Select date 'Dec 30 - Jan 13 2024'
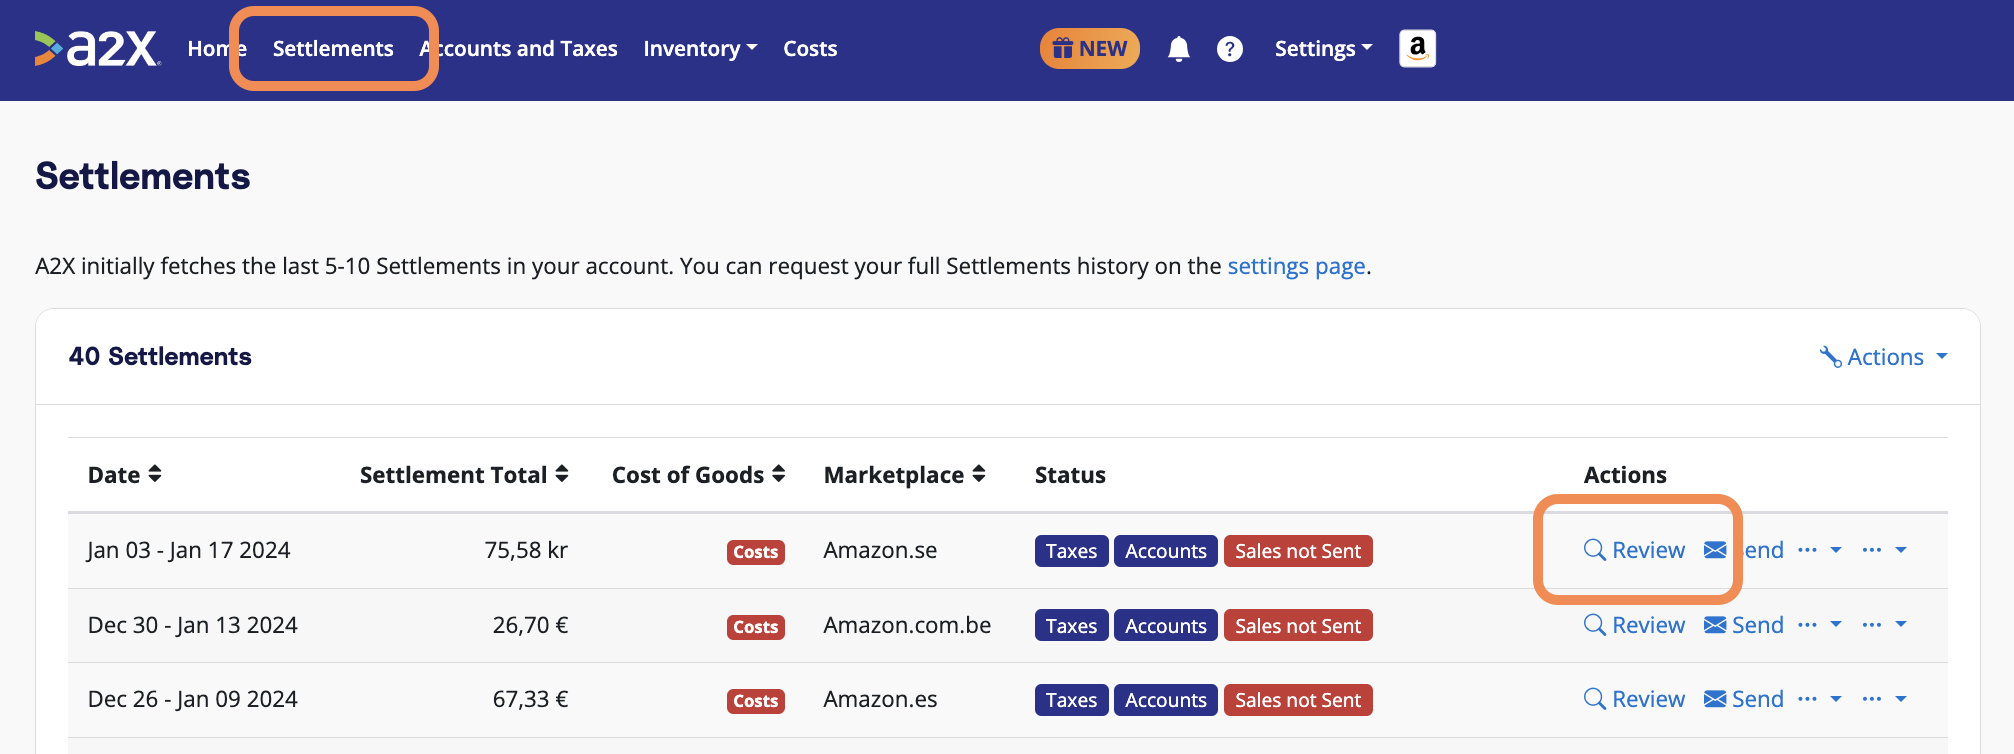 (x=193, y=625)
